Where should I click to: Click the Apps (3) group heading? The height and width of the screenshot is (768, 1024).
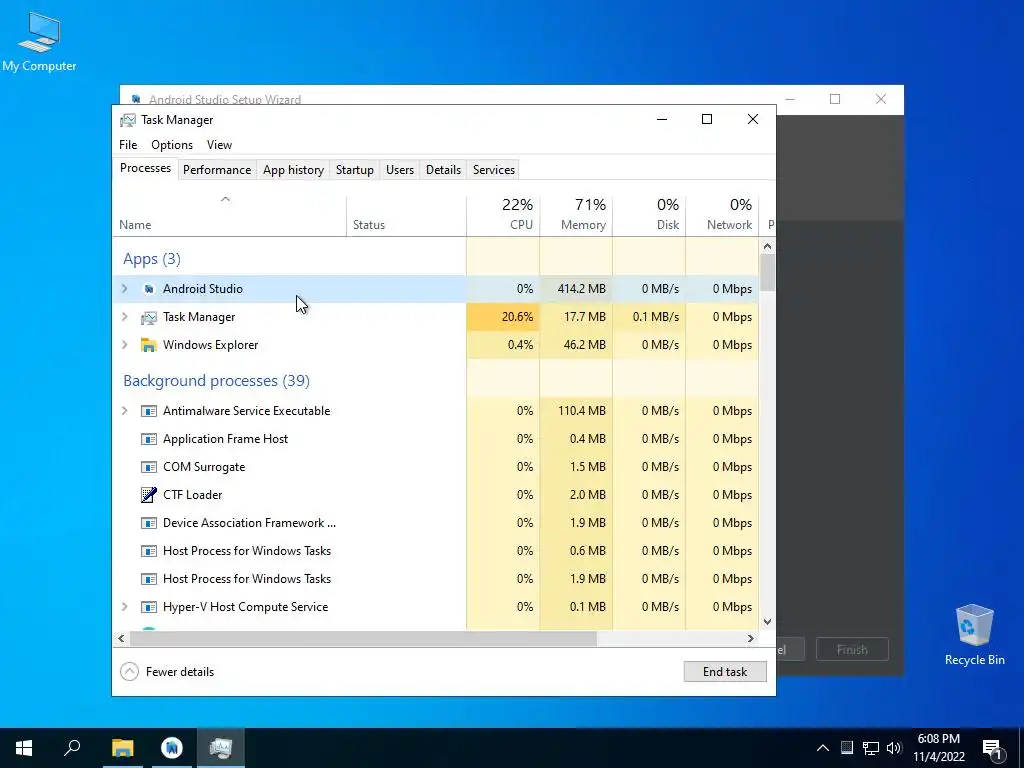click(x=152, y=259)
